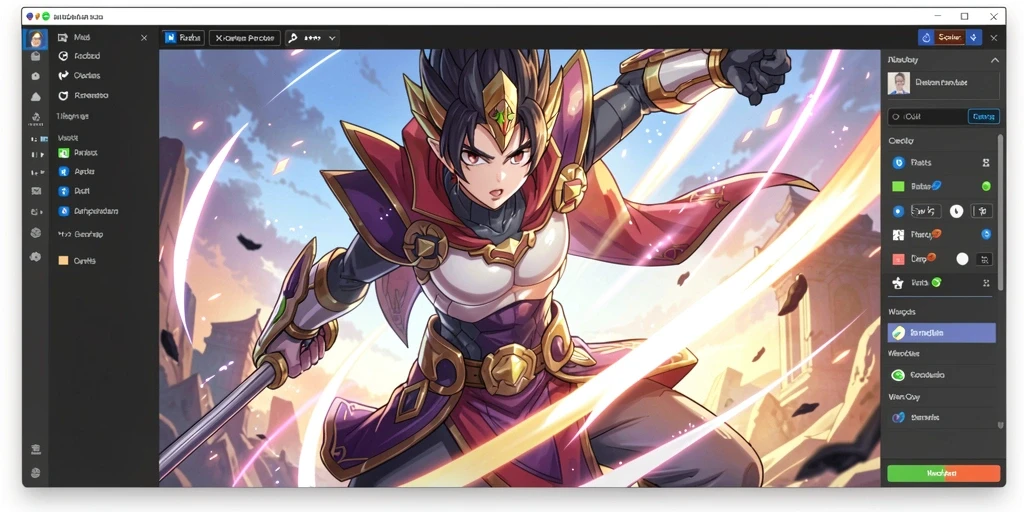Image resolution: width=1024 pixels, height=512 pixels.
Task: Click the blue down-arrow button at top right toolbar
Action: tap(974, 38)
